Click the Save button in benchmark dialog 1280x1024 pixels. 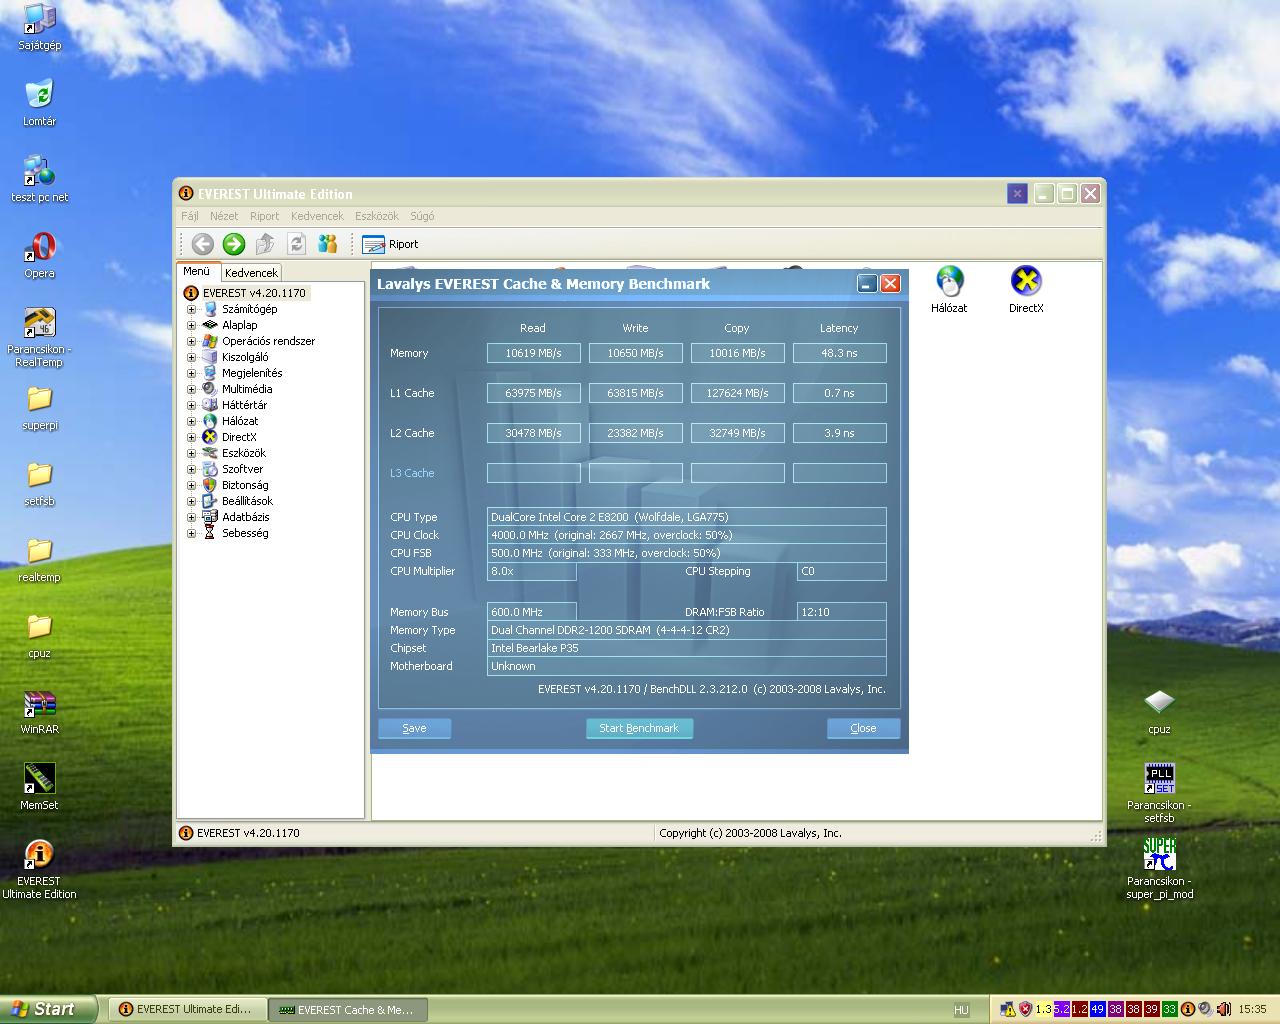(414, 728)
